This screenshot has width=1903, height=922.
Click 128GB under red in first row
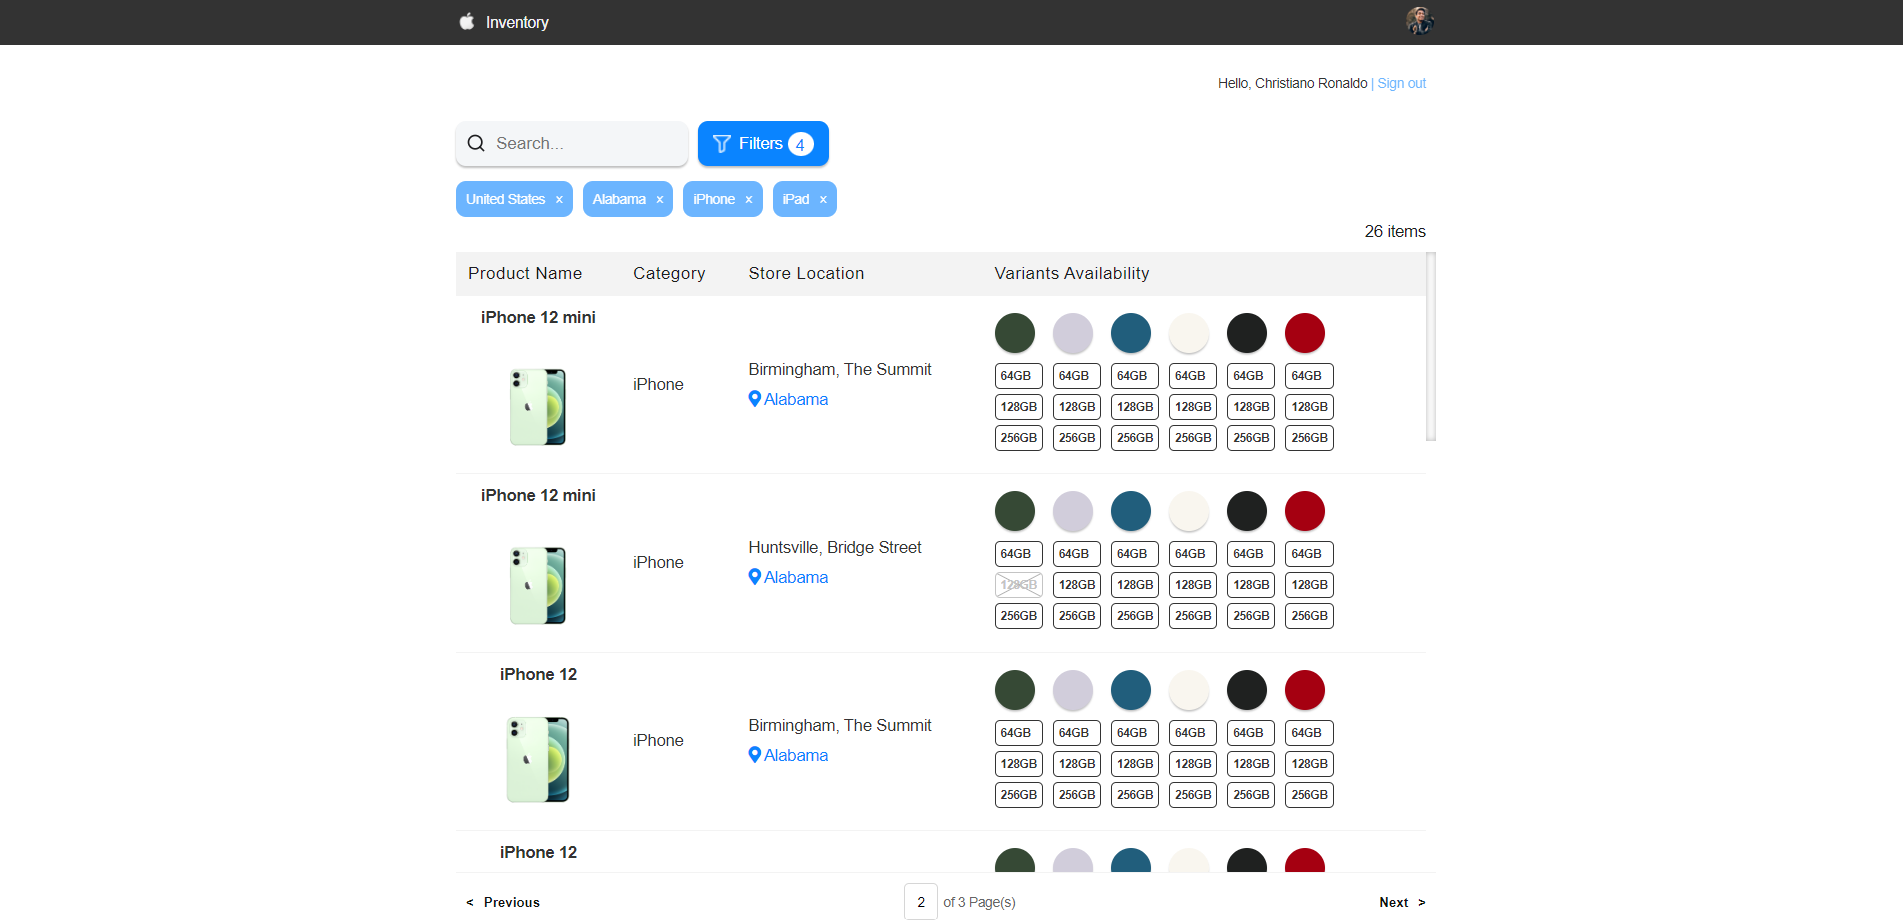(x=1309, y=407)
